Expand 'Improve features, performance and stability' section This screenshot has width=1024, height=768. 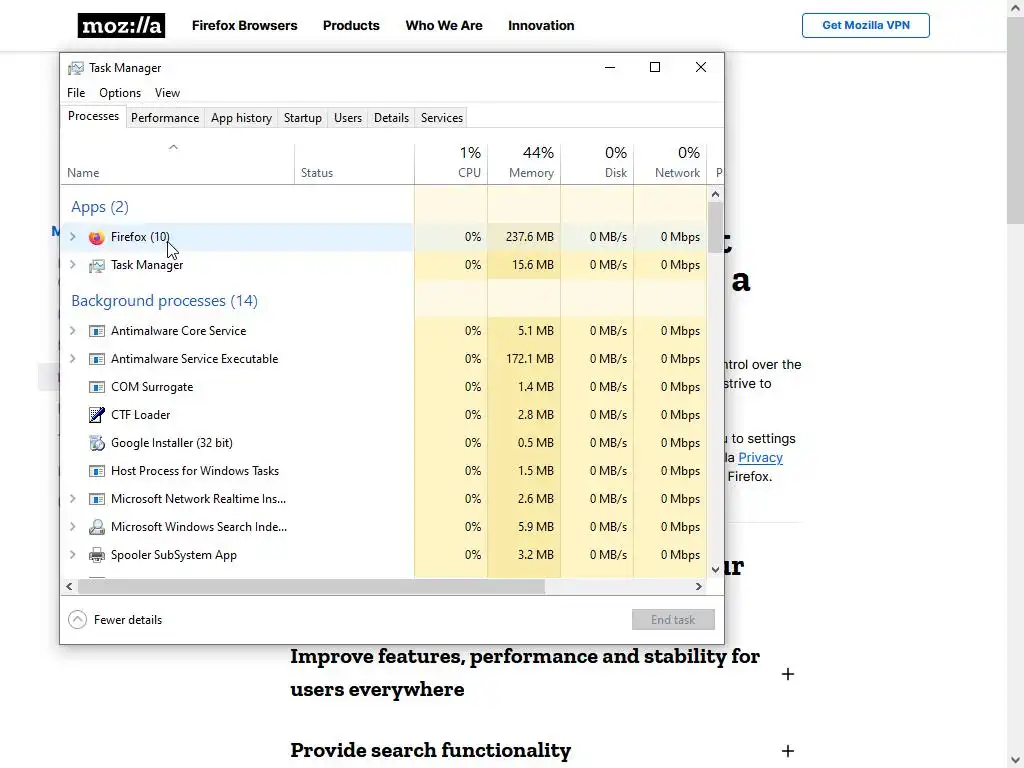pos(788,674)
